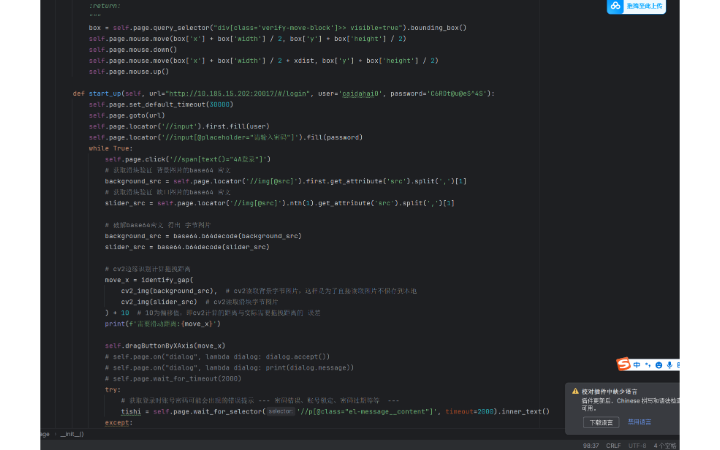The image size is (720, 450).
Task: Click the microphone voice input icon
Action: tap(669, 365)
